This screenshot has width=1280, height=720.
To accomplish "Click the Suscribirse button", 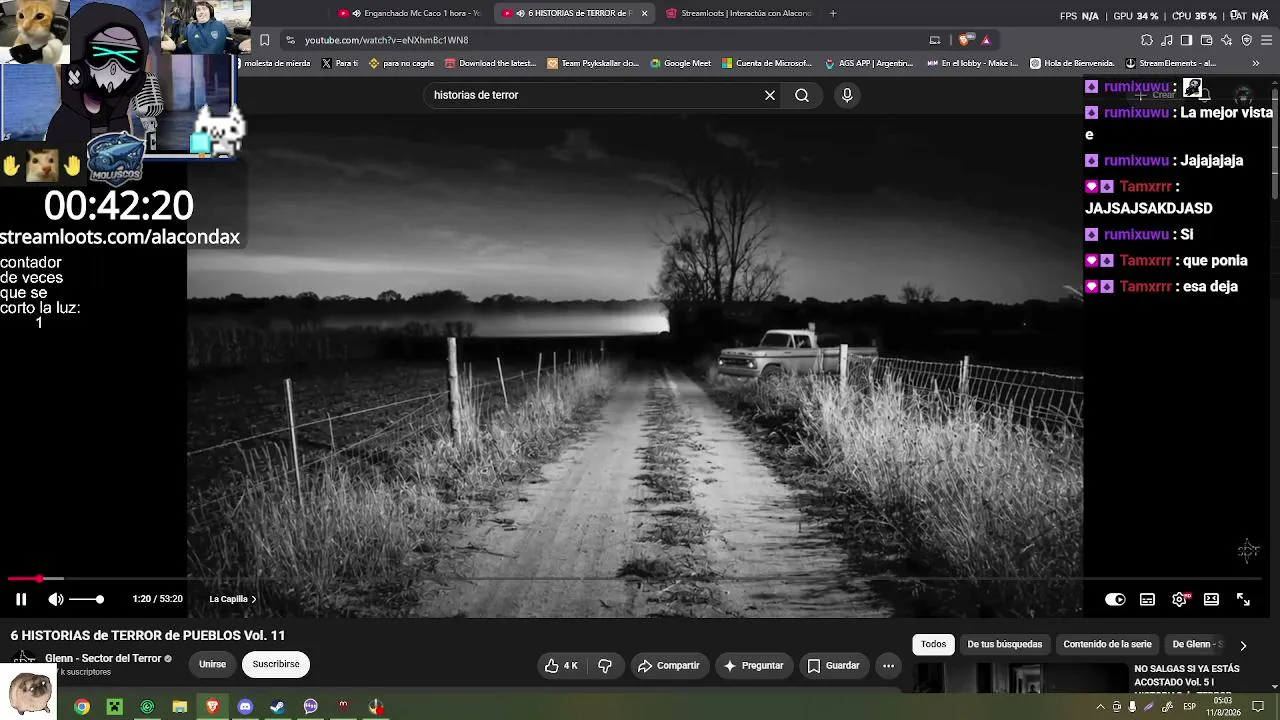I will pos(276,664).
